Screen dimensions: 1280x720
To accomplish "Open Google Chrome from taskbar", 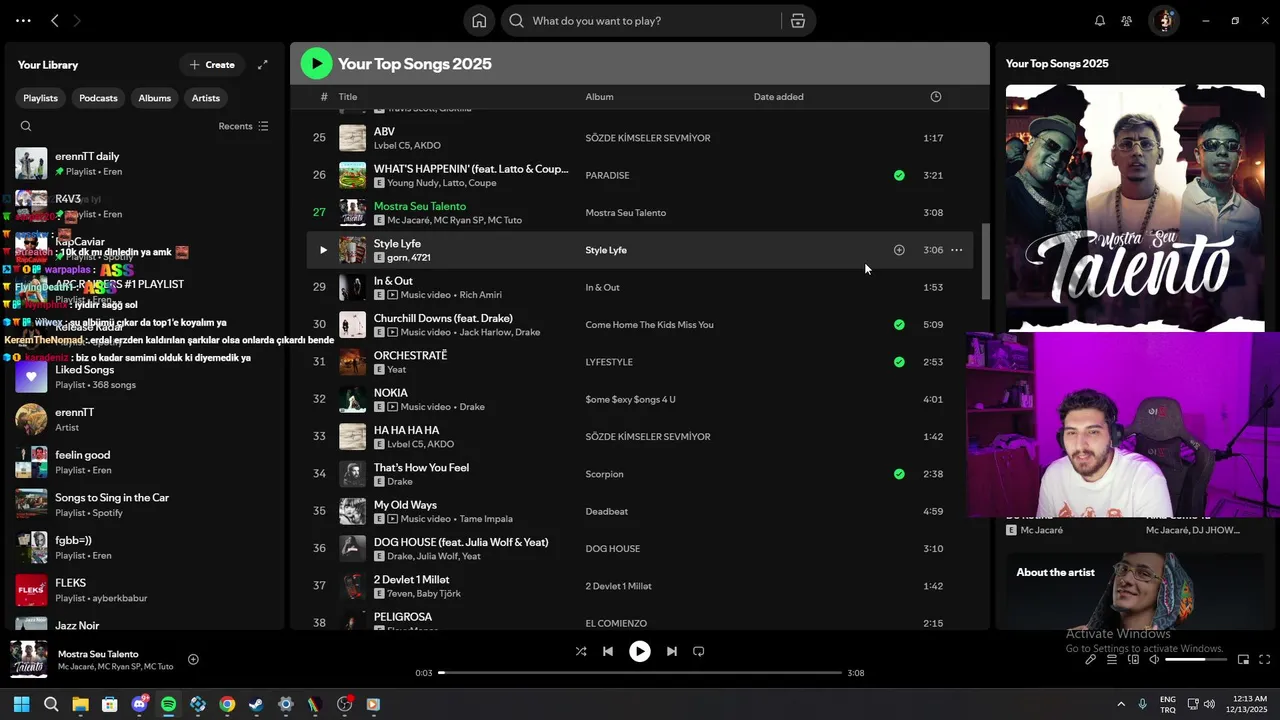I will tap(227, 704).
